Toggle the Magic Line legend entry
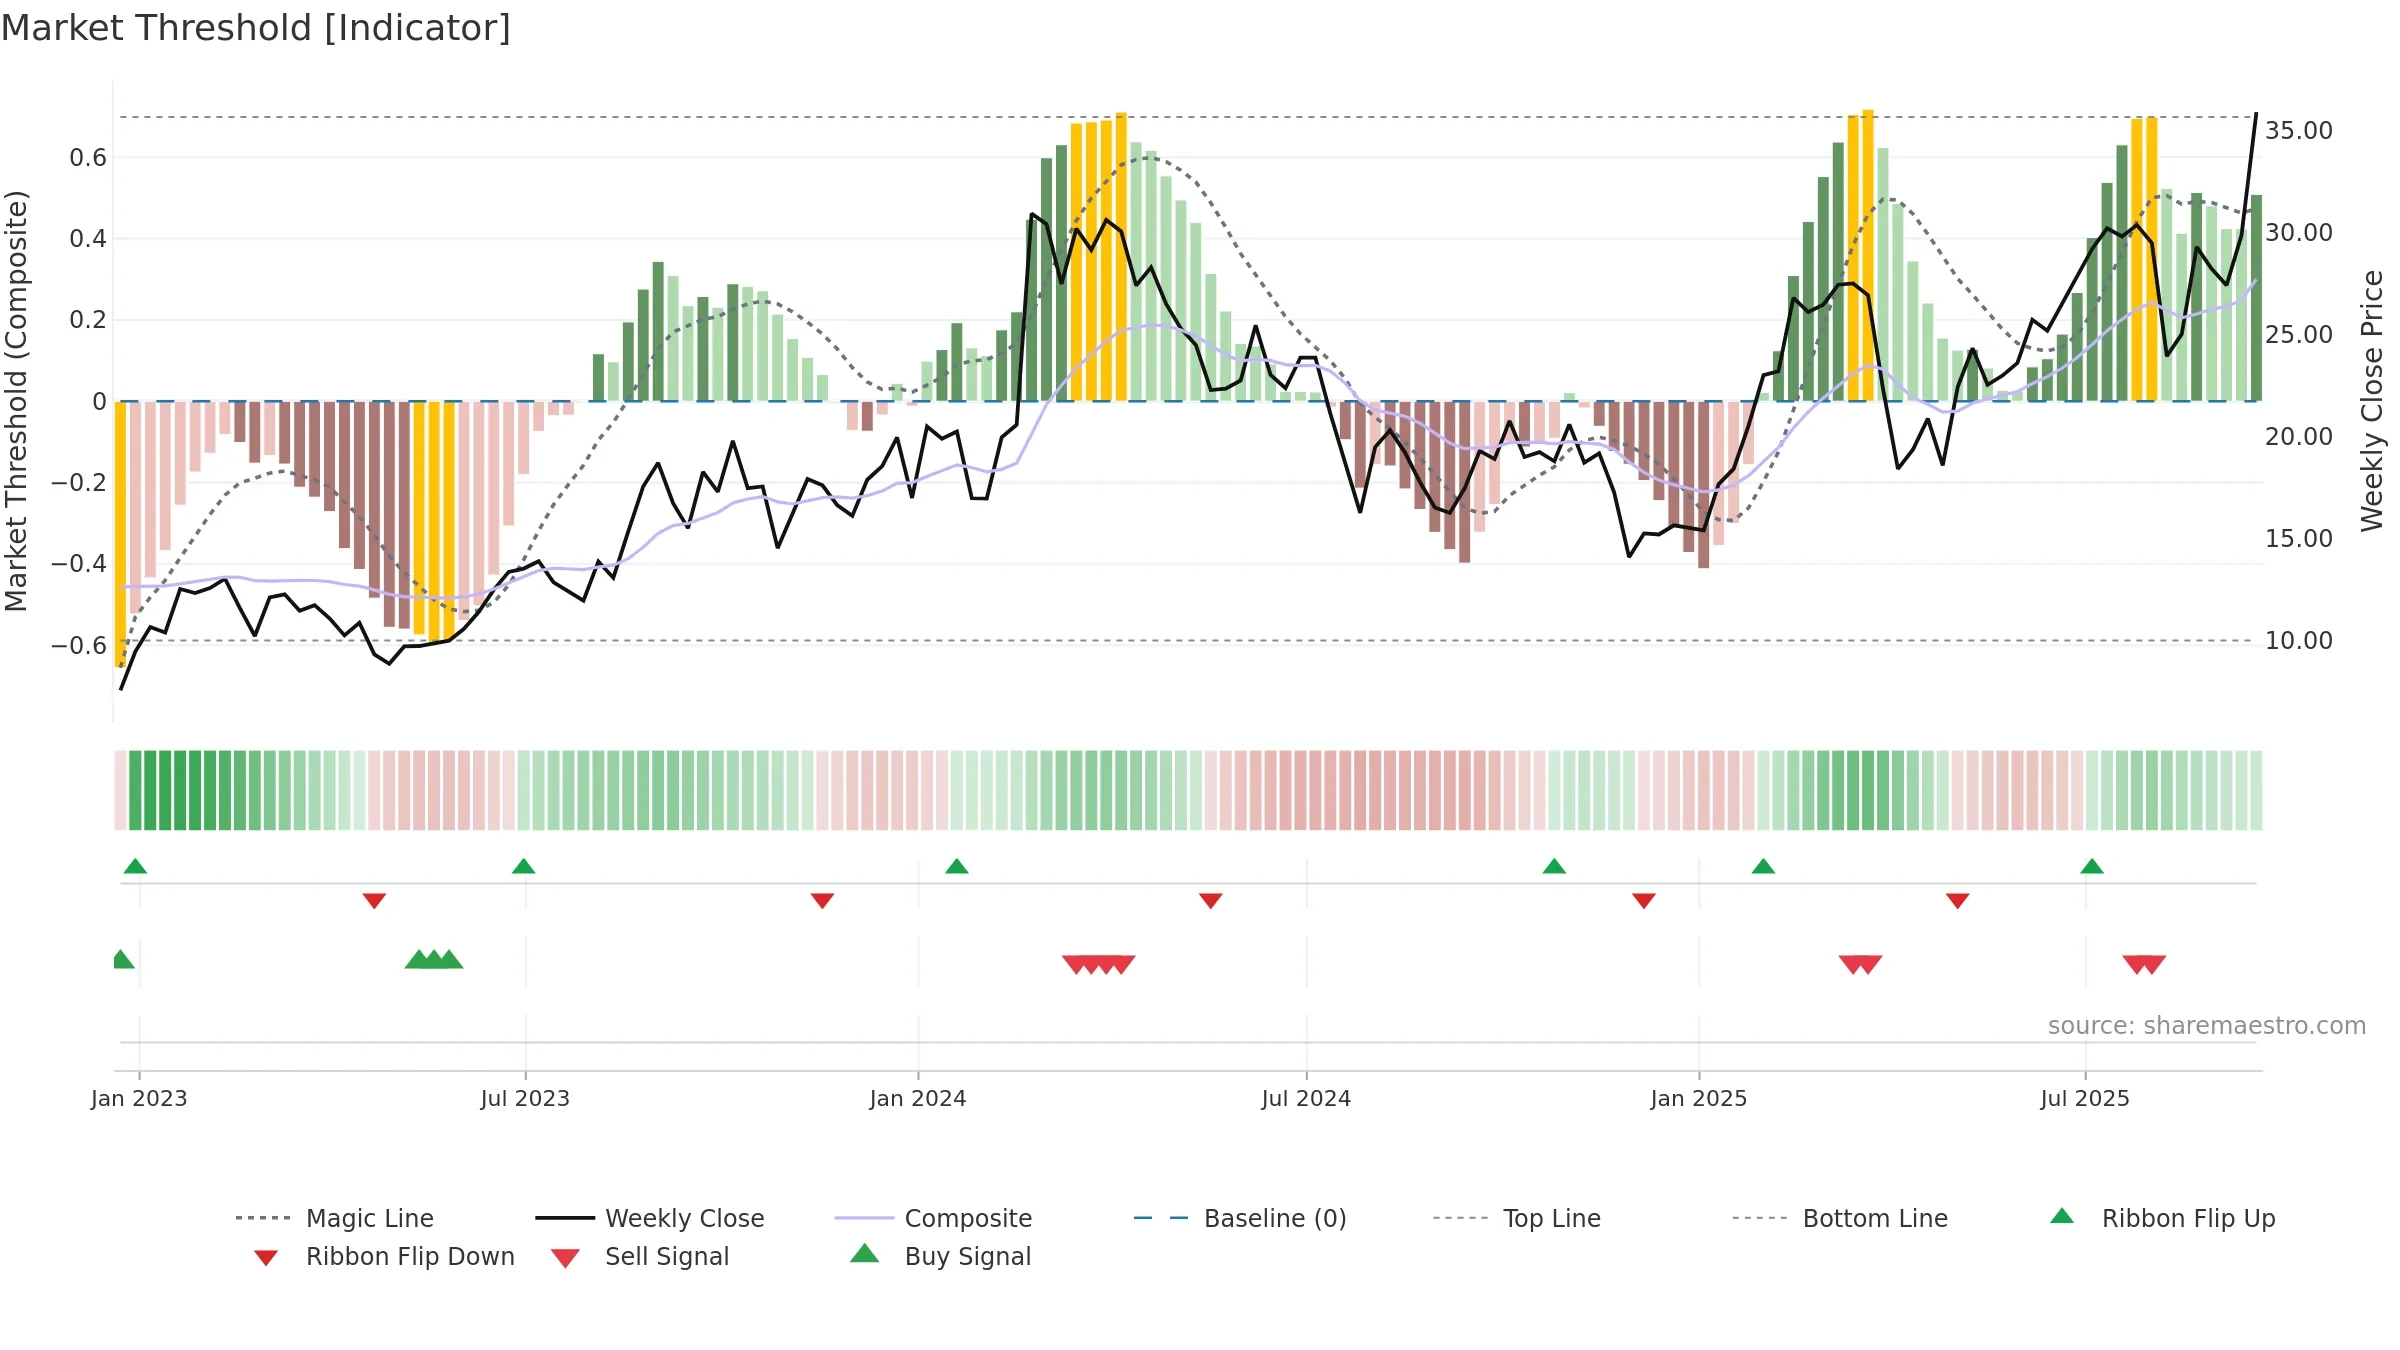This screenshot has height=1350, width=2400. click(335, 1218)
